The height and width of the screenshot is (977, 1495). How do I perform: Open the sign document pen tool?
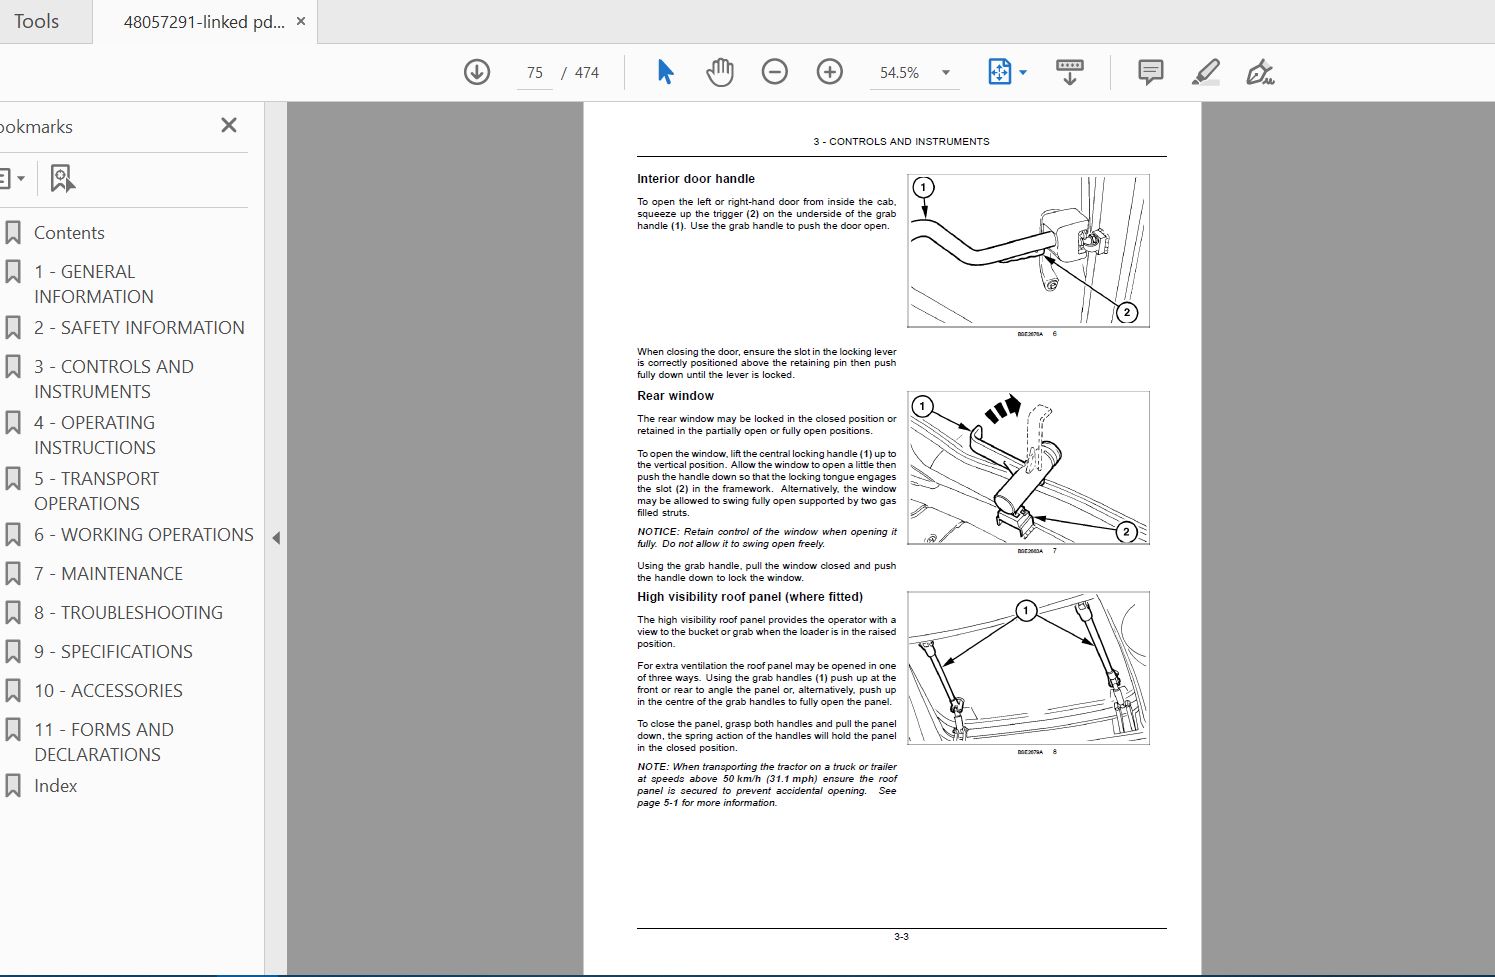(x=1260, y=72)
